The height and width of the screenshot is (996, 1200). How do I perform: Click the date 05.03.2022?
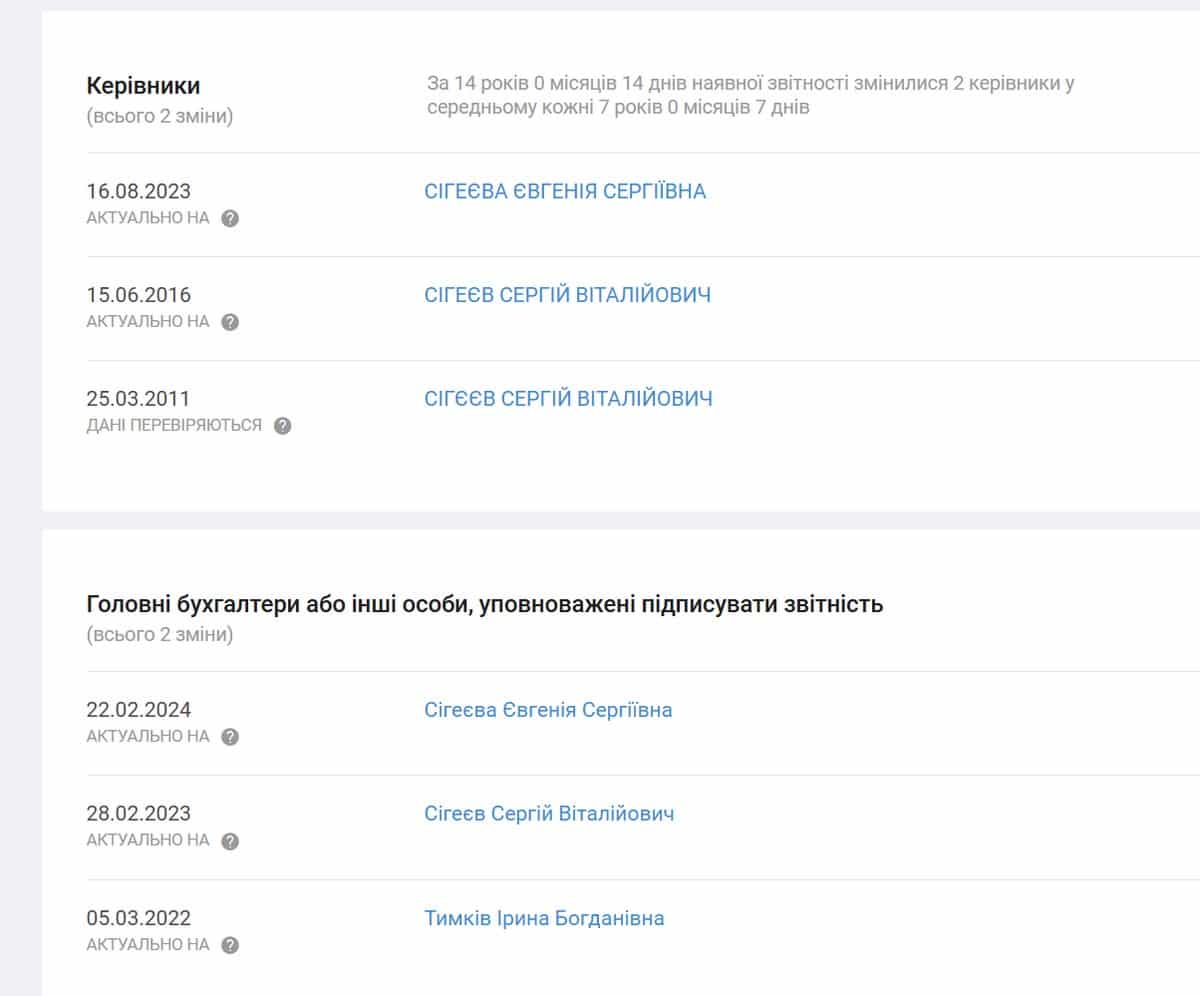tap(138, 918)
